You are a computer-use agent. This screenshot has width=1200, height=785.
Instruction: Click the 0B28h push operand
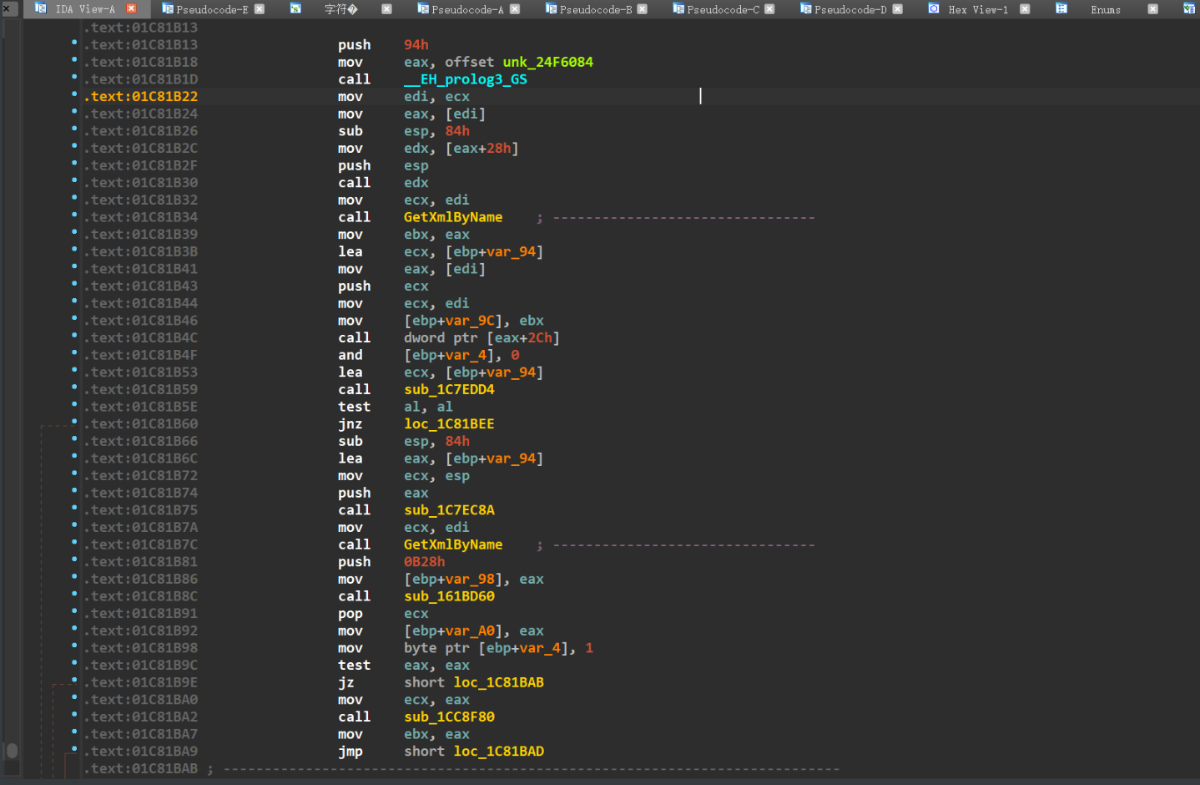click(424, 562)
